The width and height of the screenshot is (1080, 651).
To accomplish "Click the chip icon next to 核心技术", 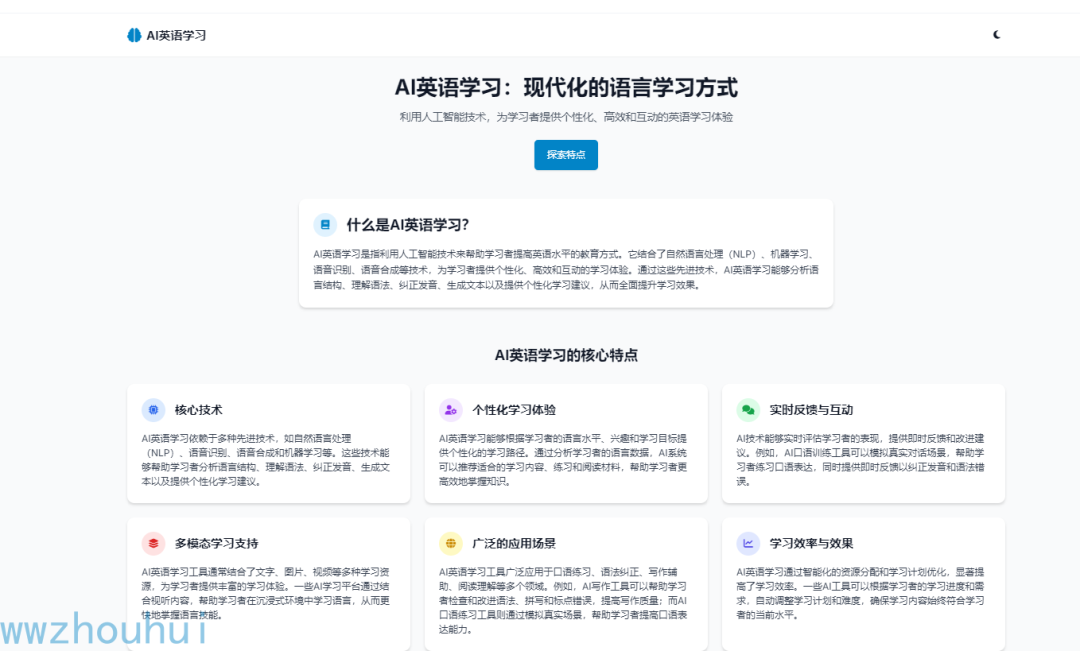I will pos(153,410).
